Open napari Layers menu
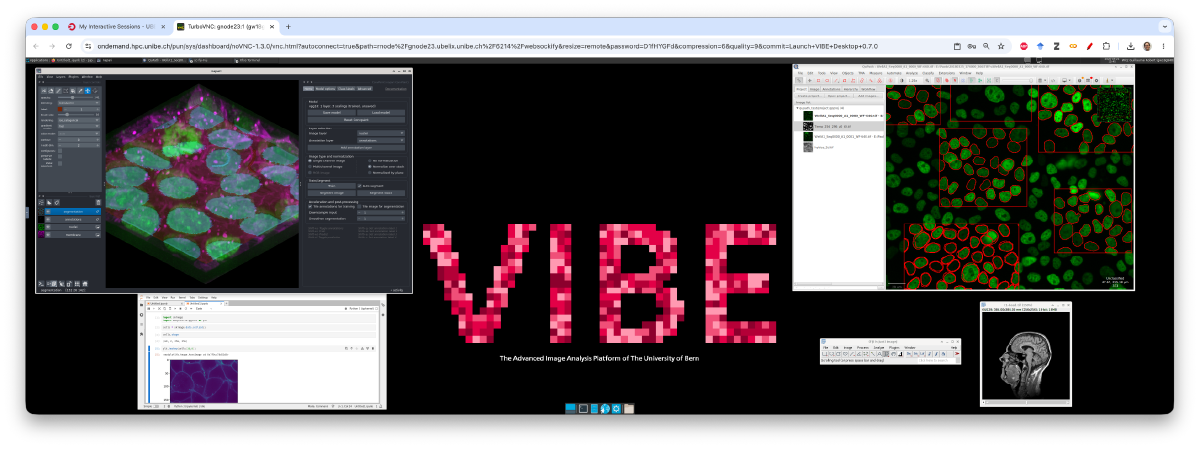 coord(62,76)
